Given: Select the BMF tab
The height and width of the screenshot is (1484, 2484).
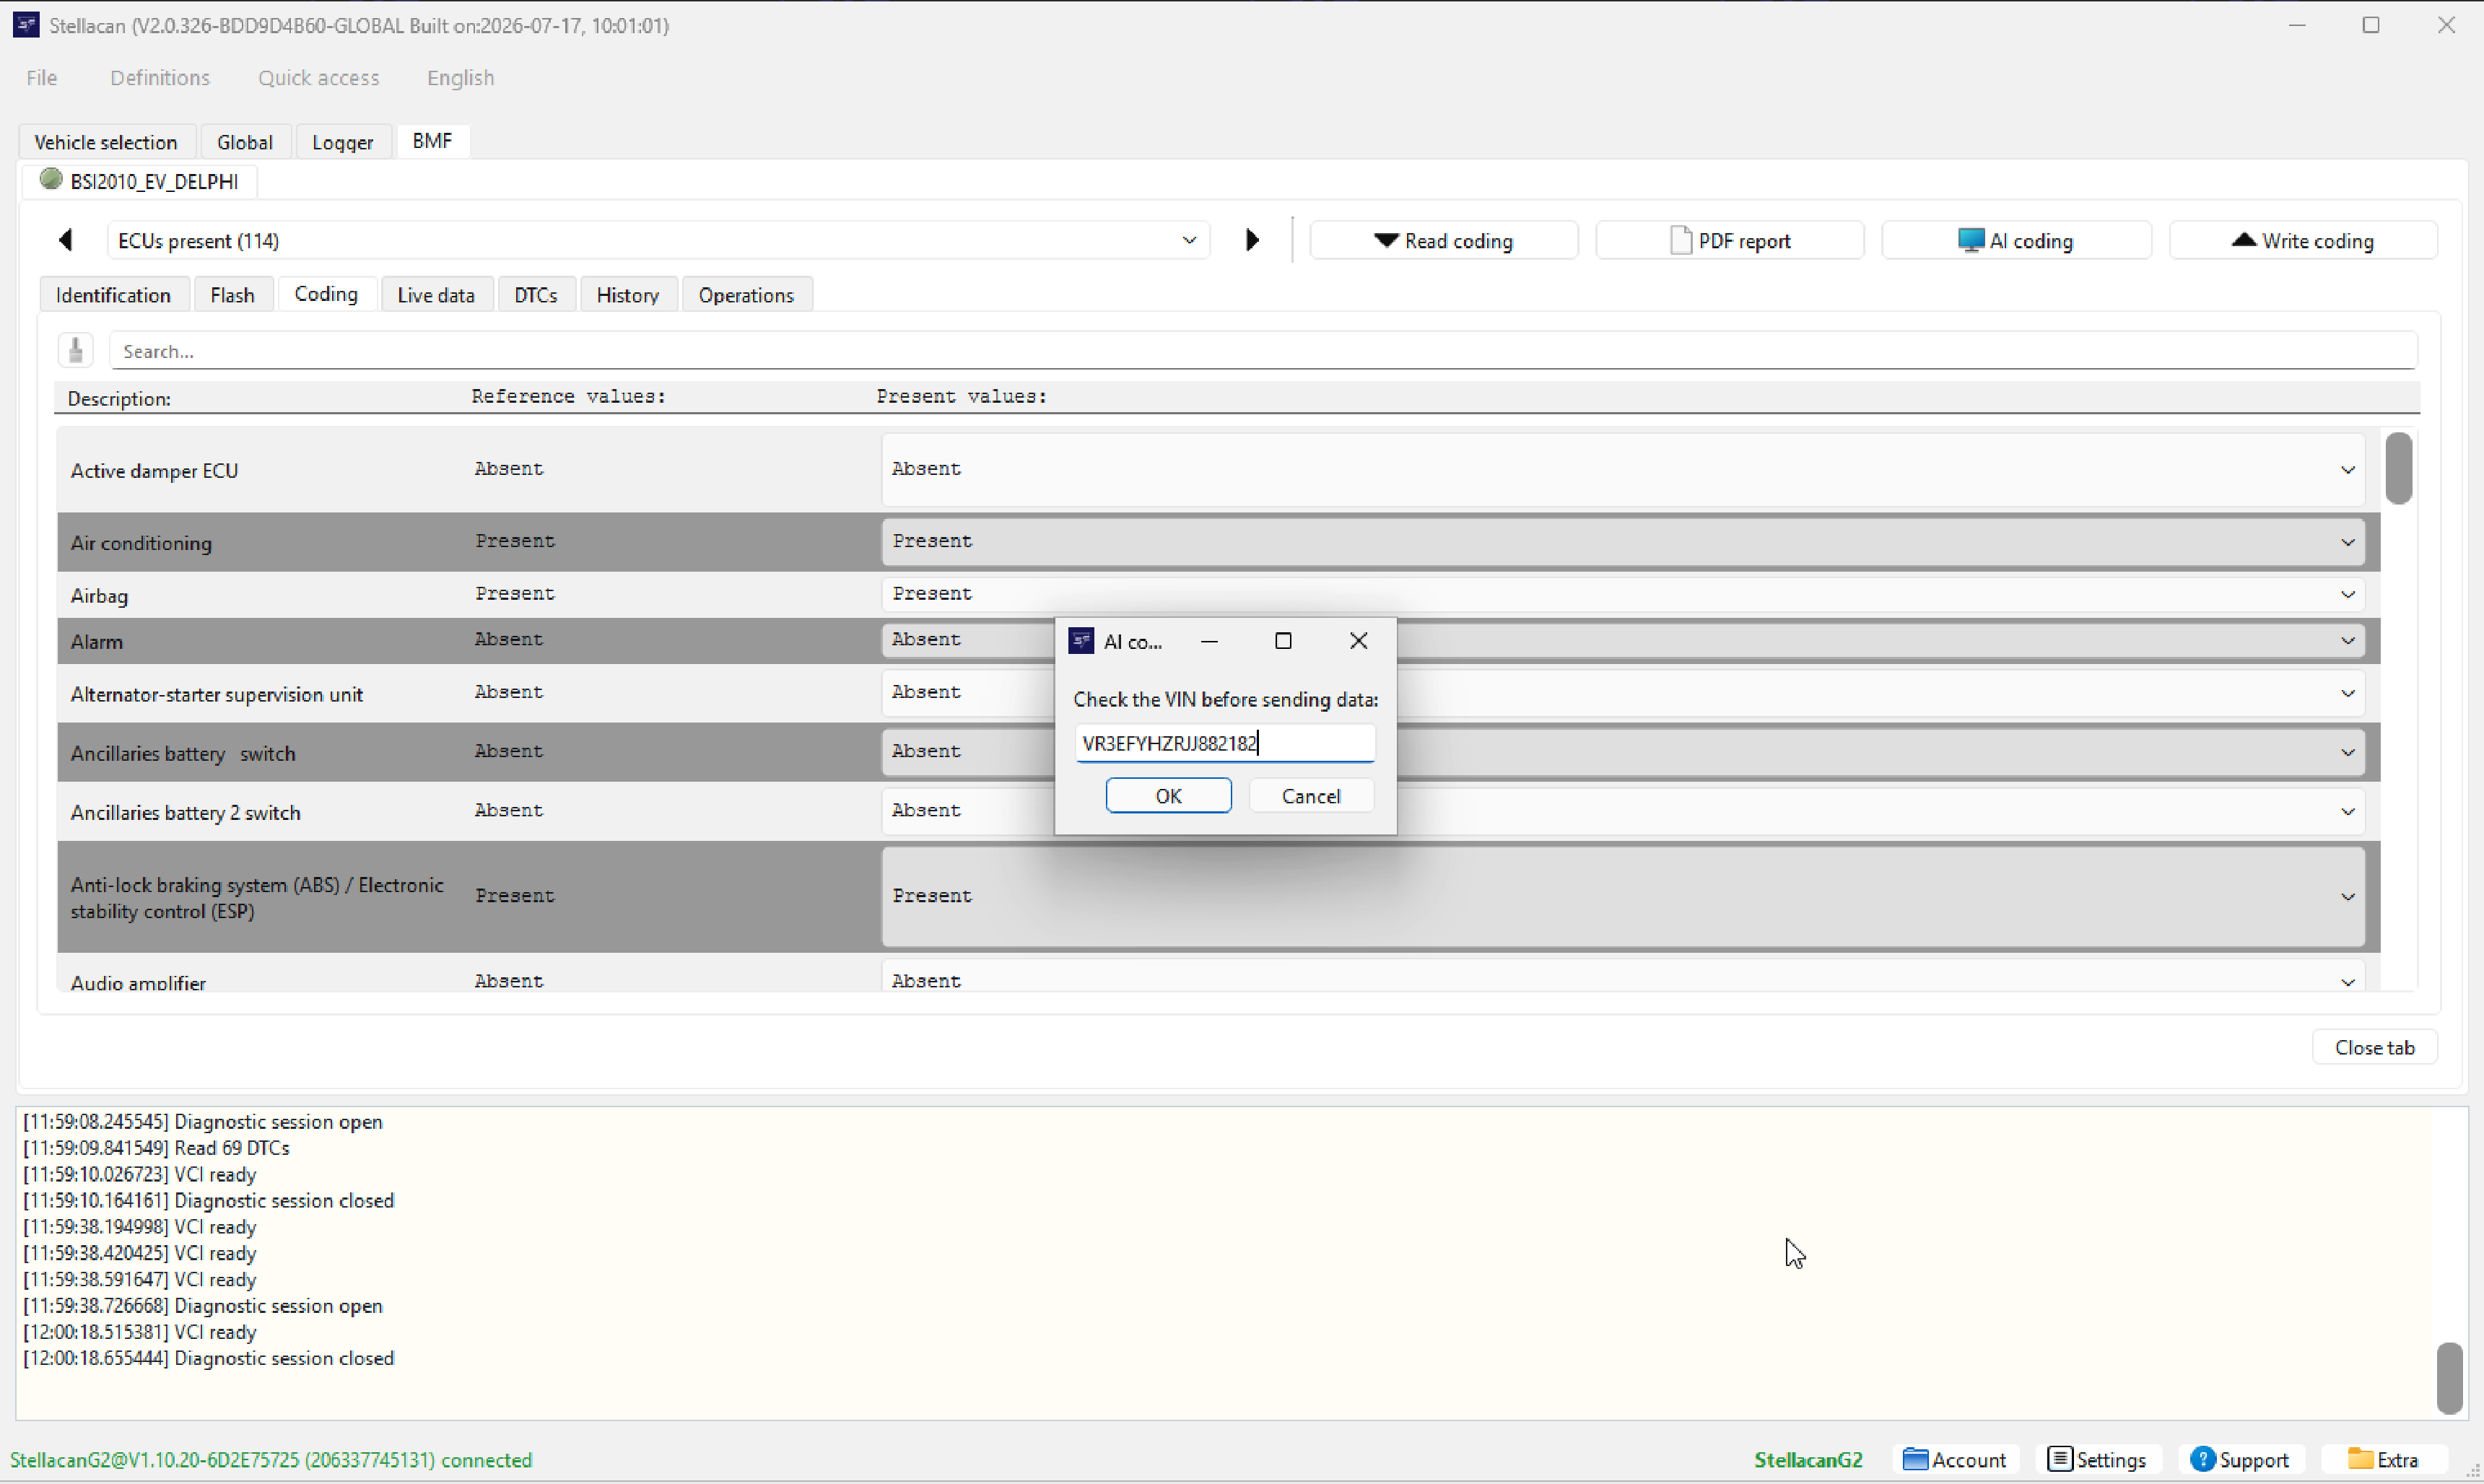Looking at the screenshot, I should tap(432, 141).
